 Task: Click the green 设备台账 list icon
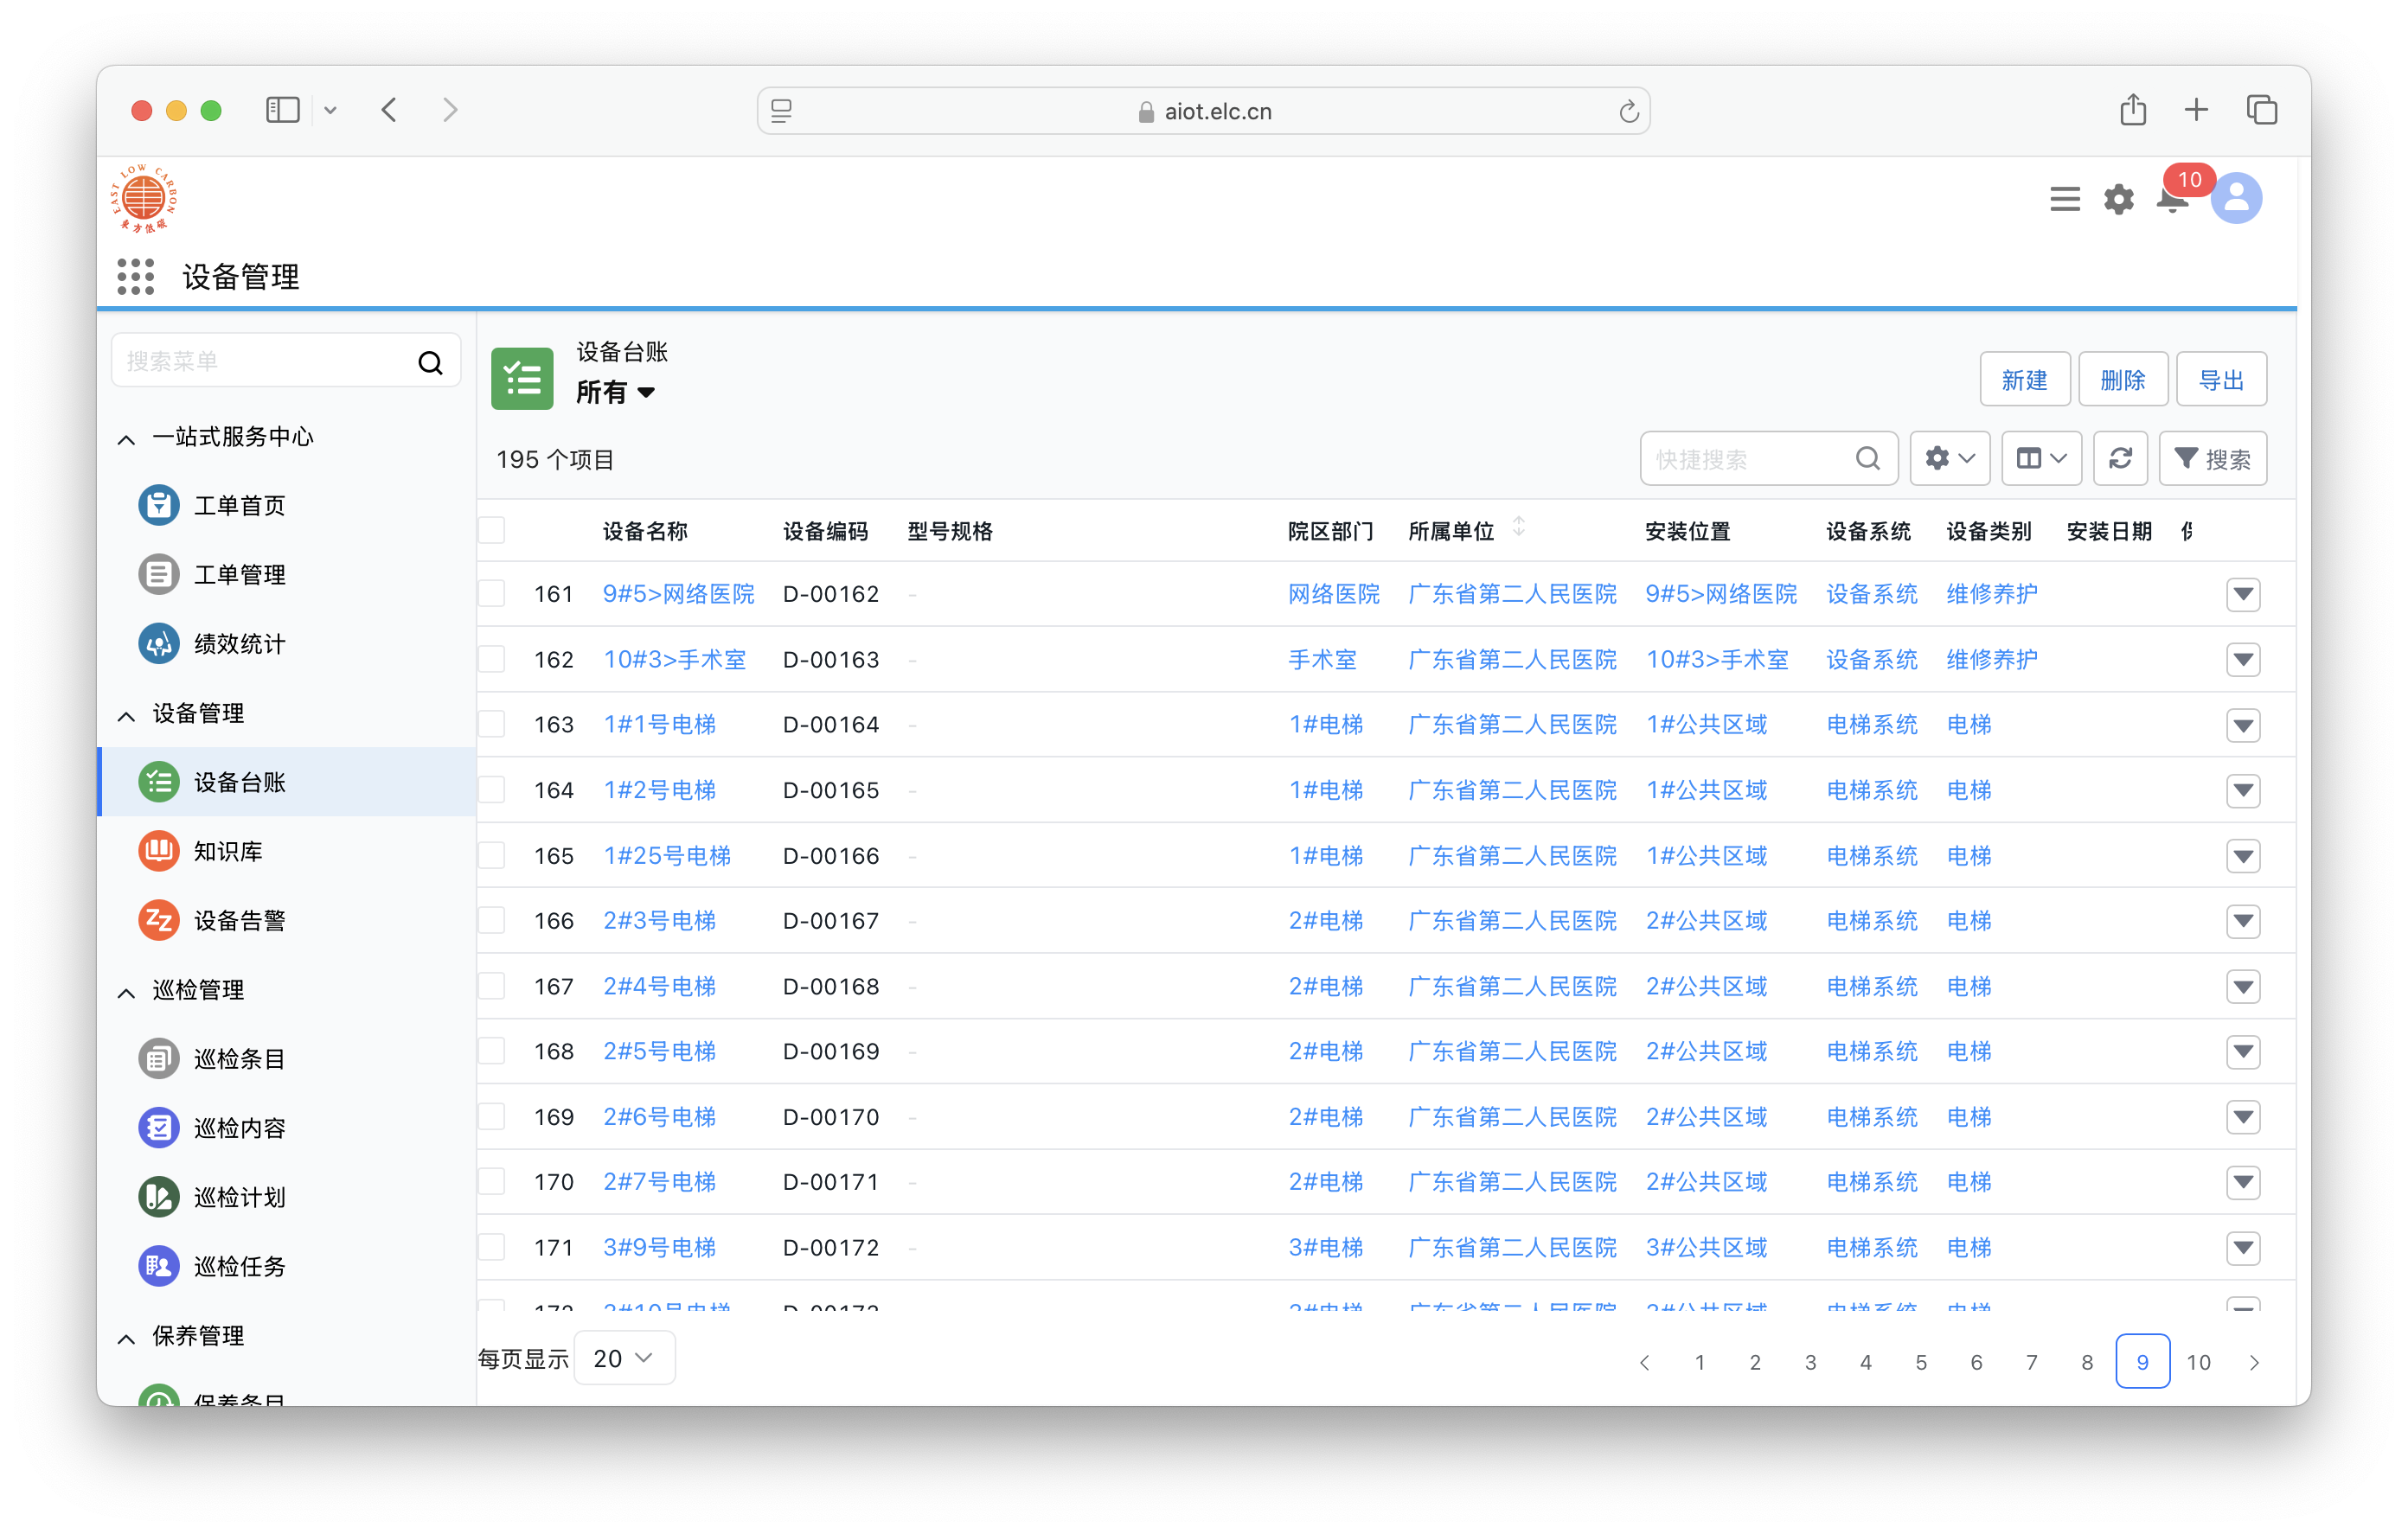coord(522,378)
